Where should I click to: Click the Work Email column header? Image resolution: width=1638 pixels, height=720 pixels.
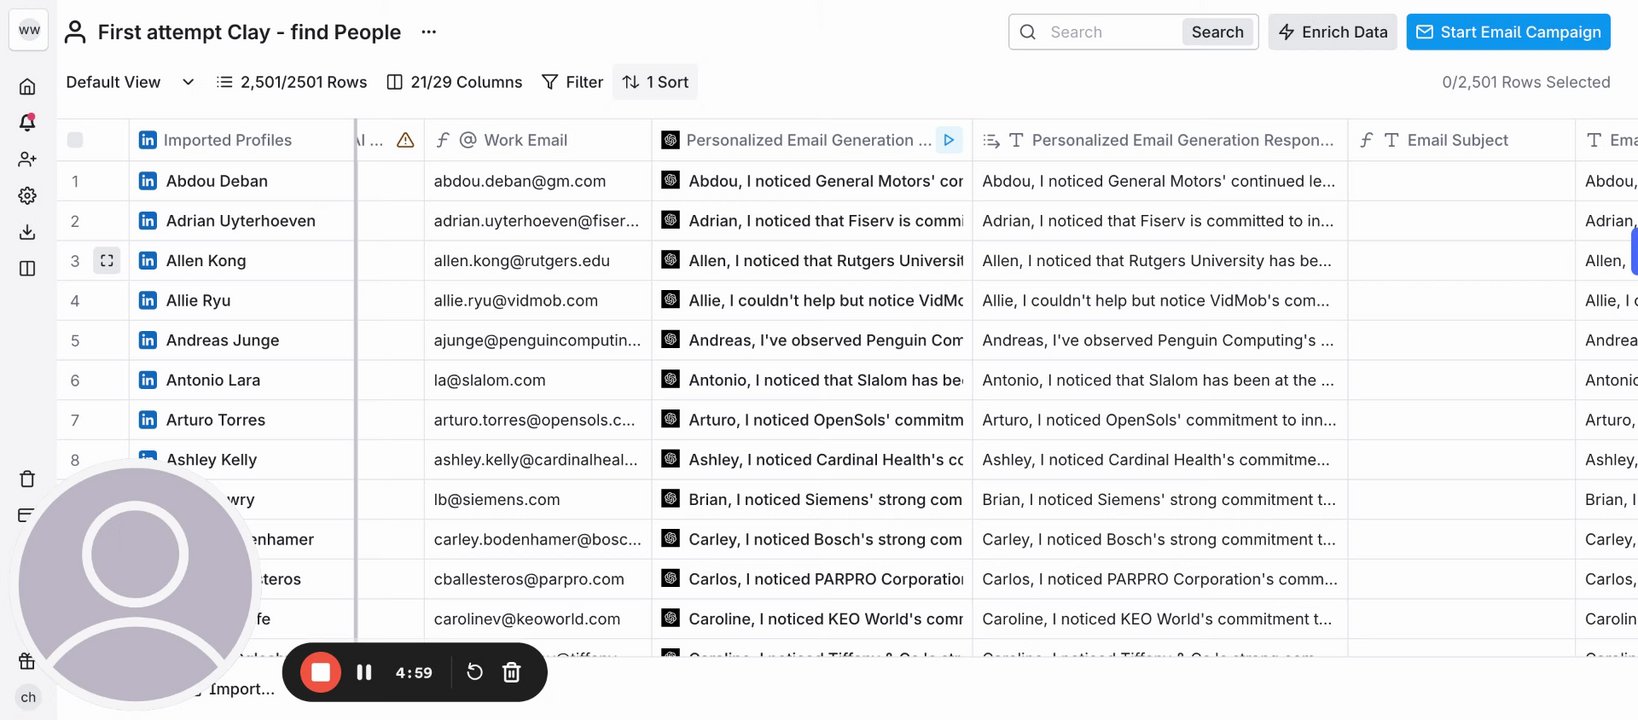[538, 140]
